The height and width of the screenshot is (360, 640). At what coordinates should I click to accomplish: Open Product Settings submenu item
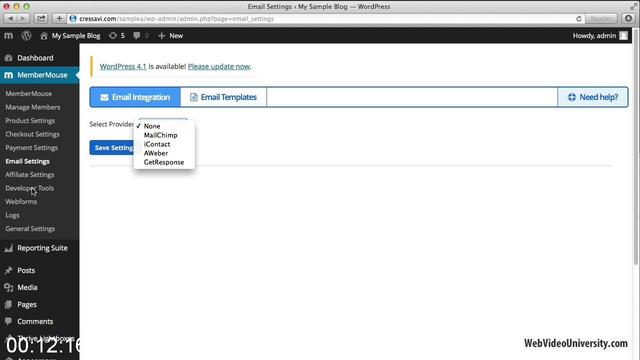pos(30,120)
